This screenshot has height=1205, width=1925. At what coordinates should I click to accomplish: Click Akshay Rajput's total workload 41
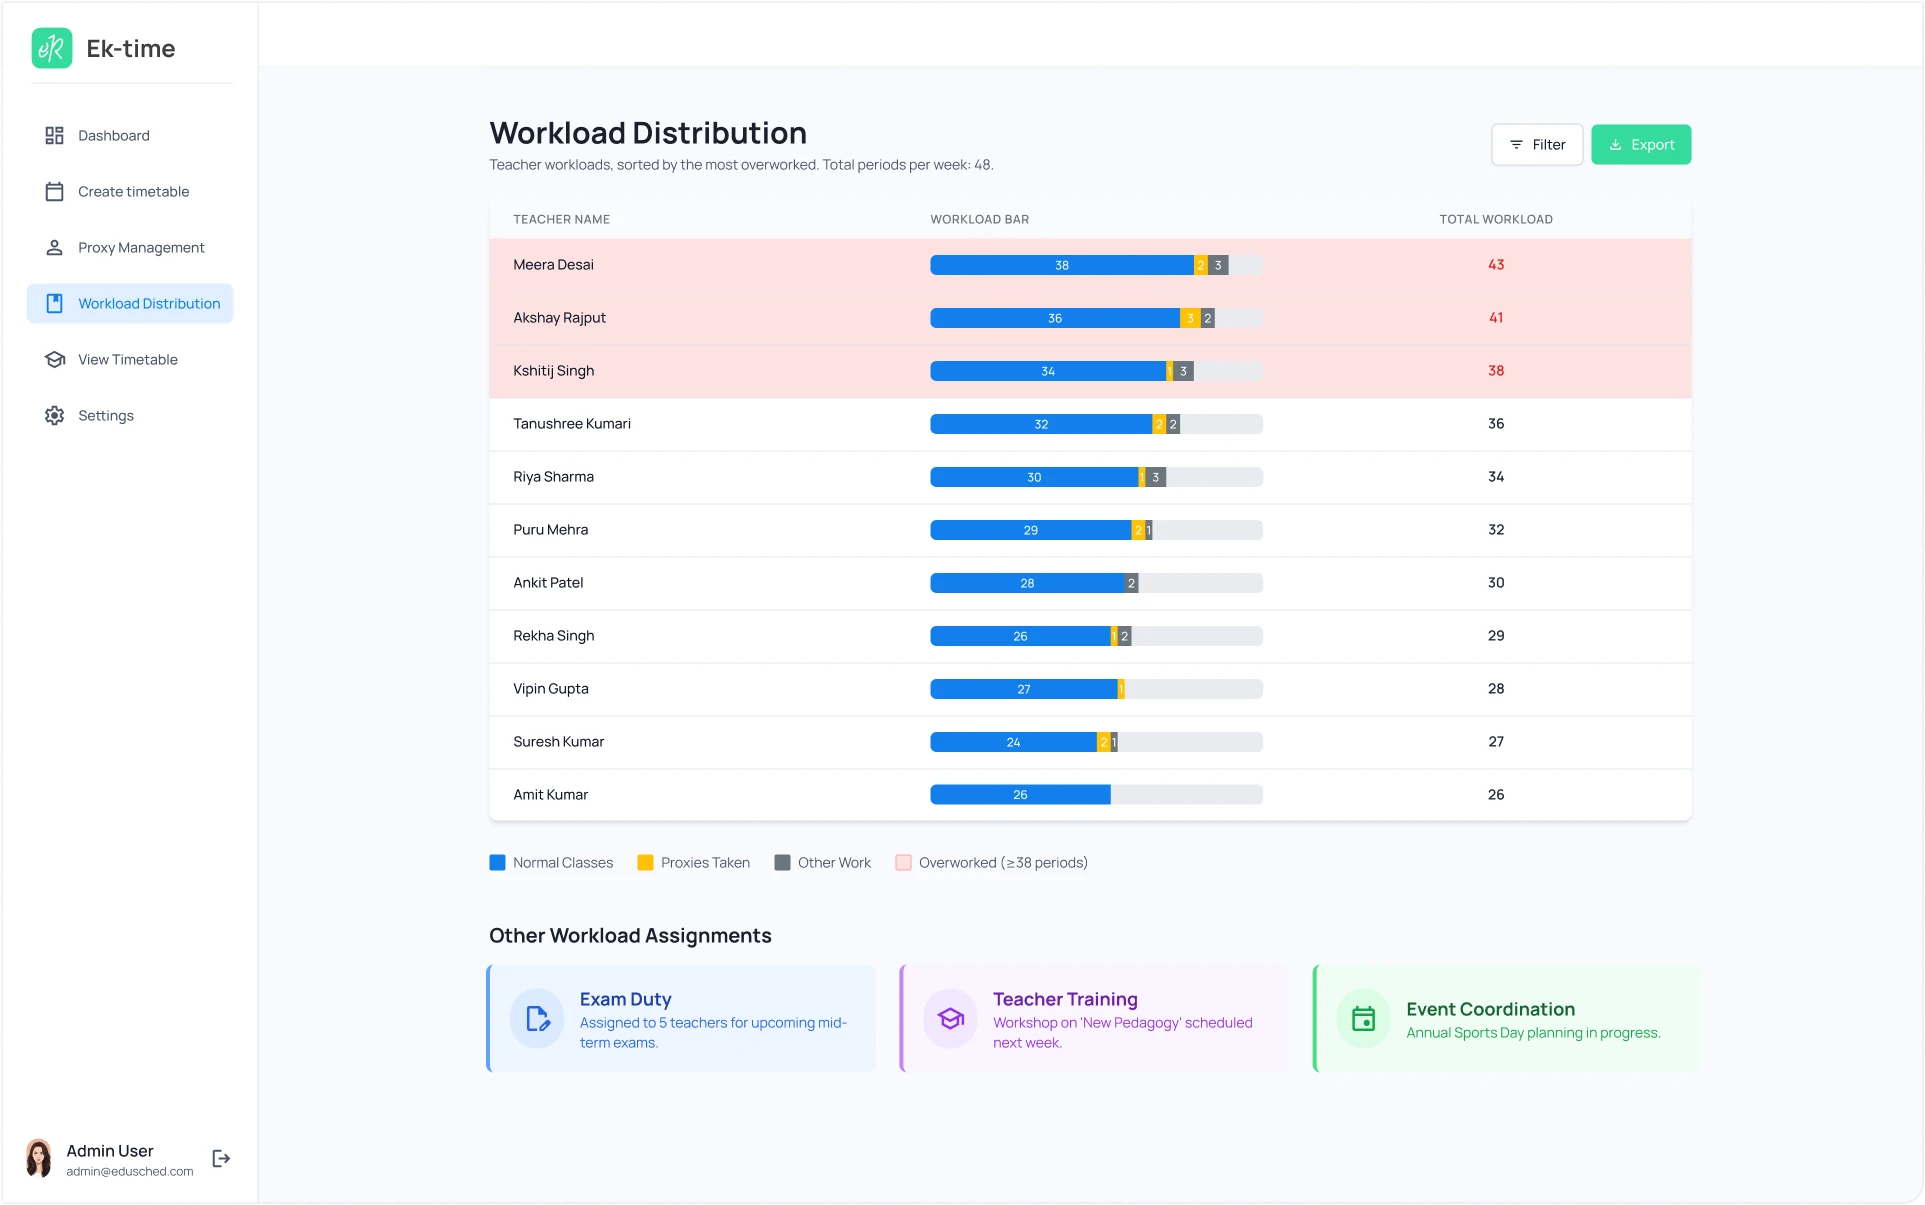[1496, 318]
